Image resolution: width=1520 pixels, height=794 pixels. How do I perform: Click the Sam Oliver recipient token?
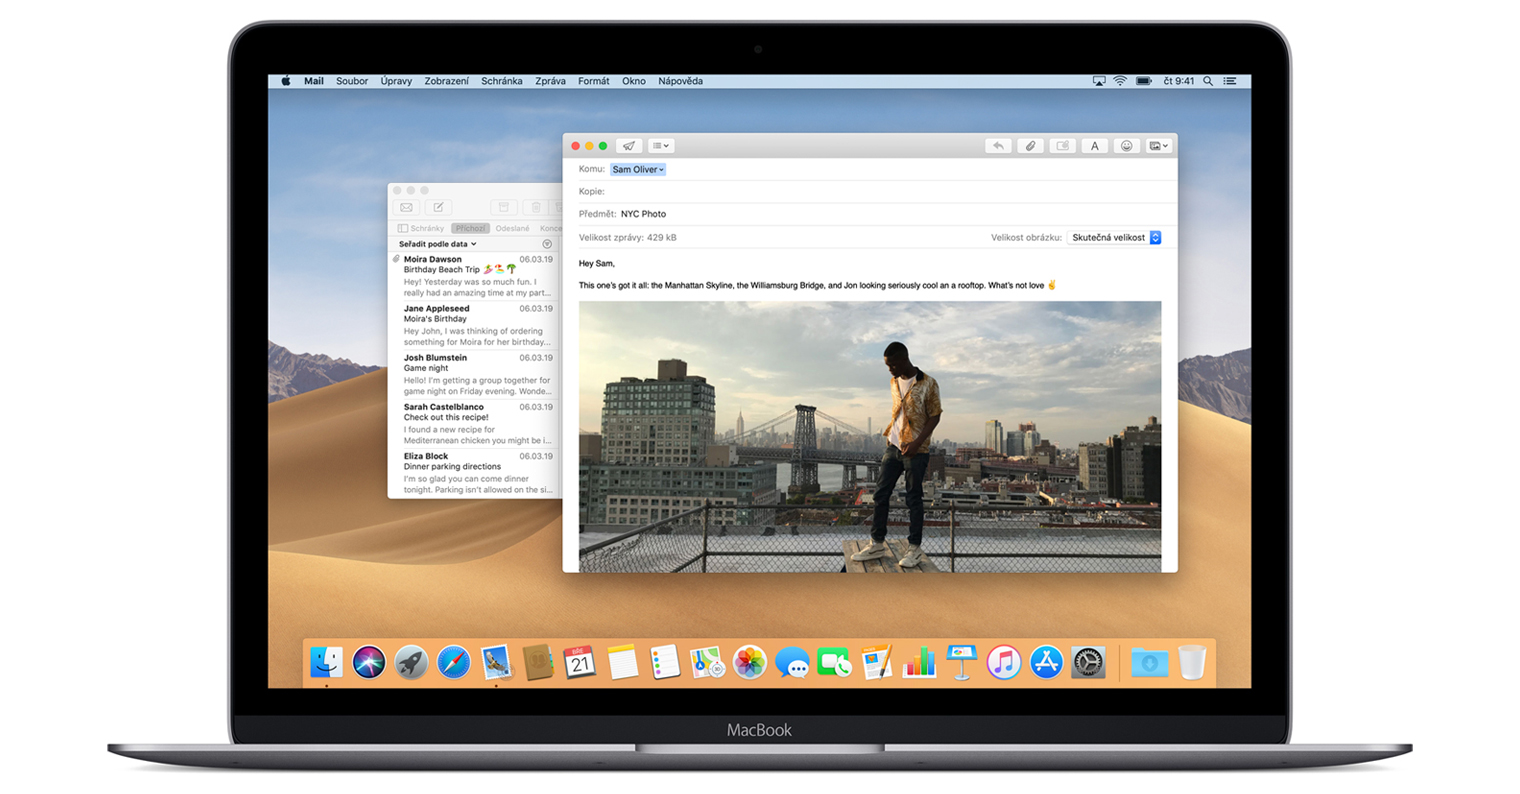(637, 170)
